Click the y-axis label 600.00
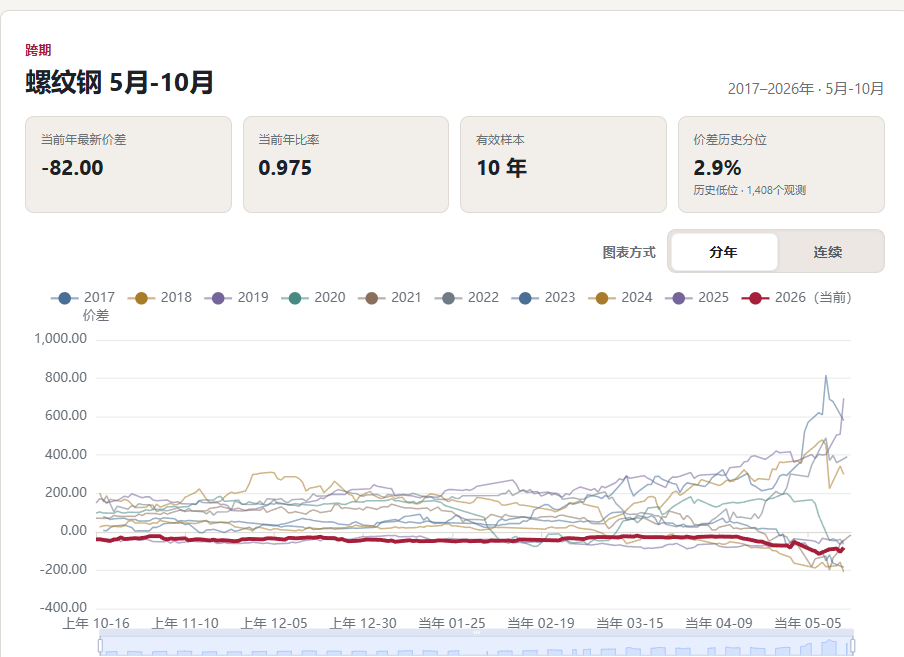Image resolution: width=904 pixels, height=657 pixels. pos(66,416)
